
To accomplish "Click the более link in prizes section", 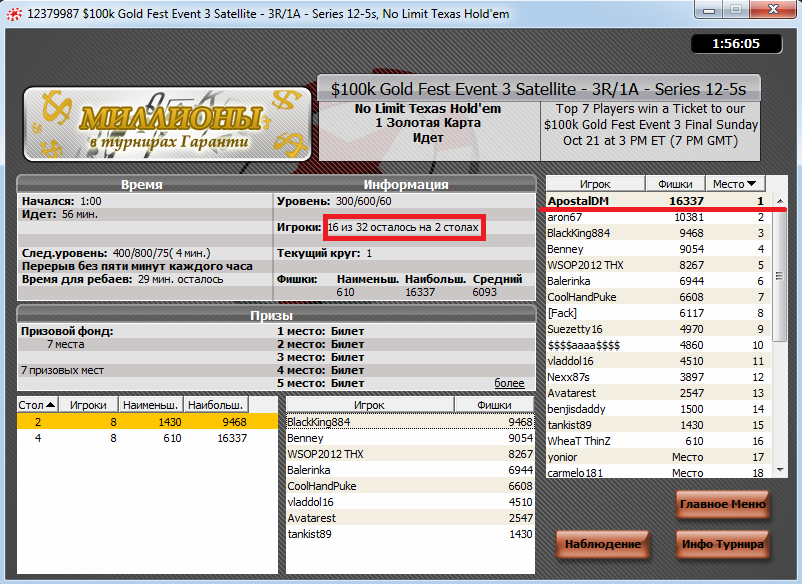I will (x=509, y=383).
